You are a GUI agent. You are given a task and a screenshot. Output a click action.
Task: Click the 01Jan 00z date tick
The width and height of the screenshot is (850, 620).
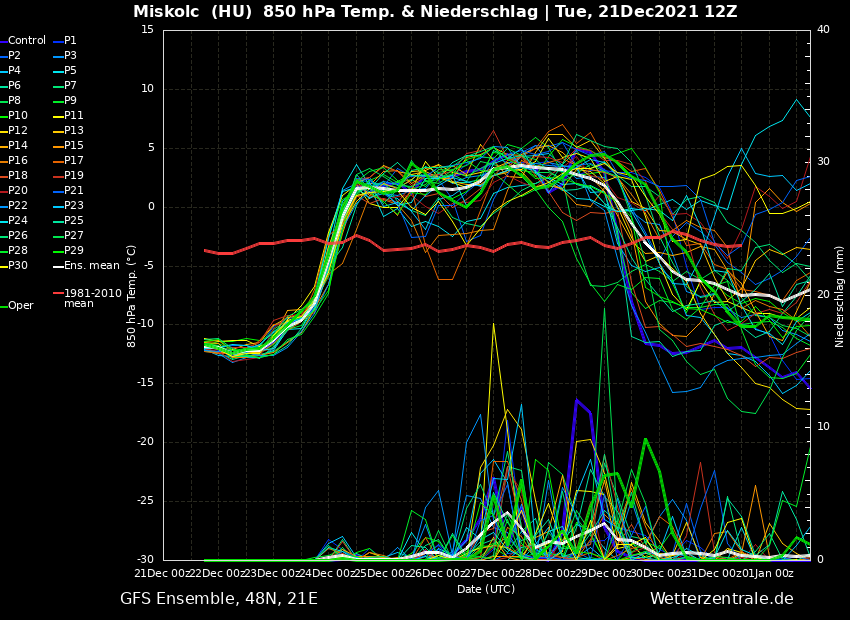point(767,573)
